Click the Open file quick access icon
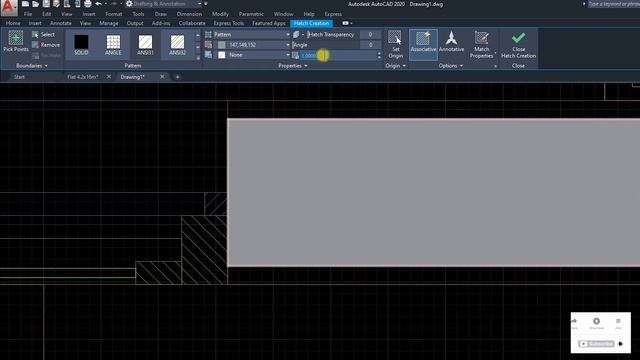Viewport: 640px width, 360px height. 36,4
